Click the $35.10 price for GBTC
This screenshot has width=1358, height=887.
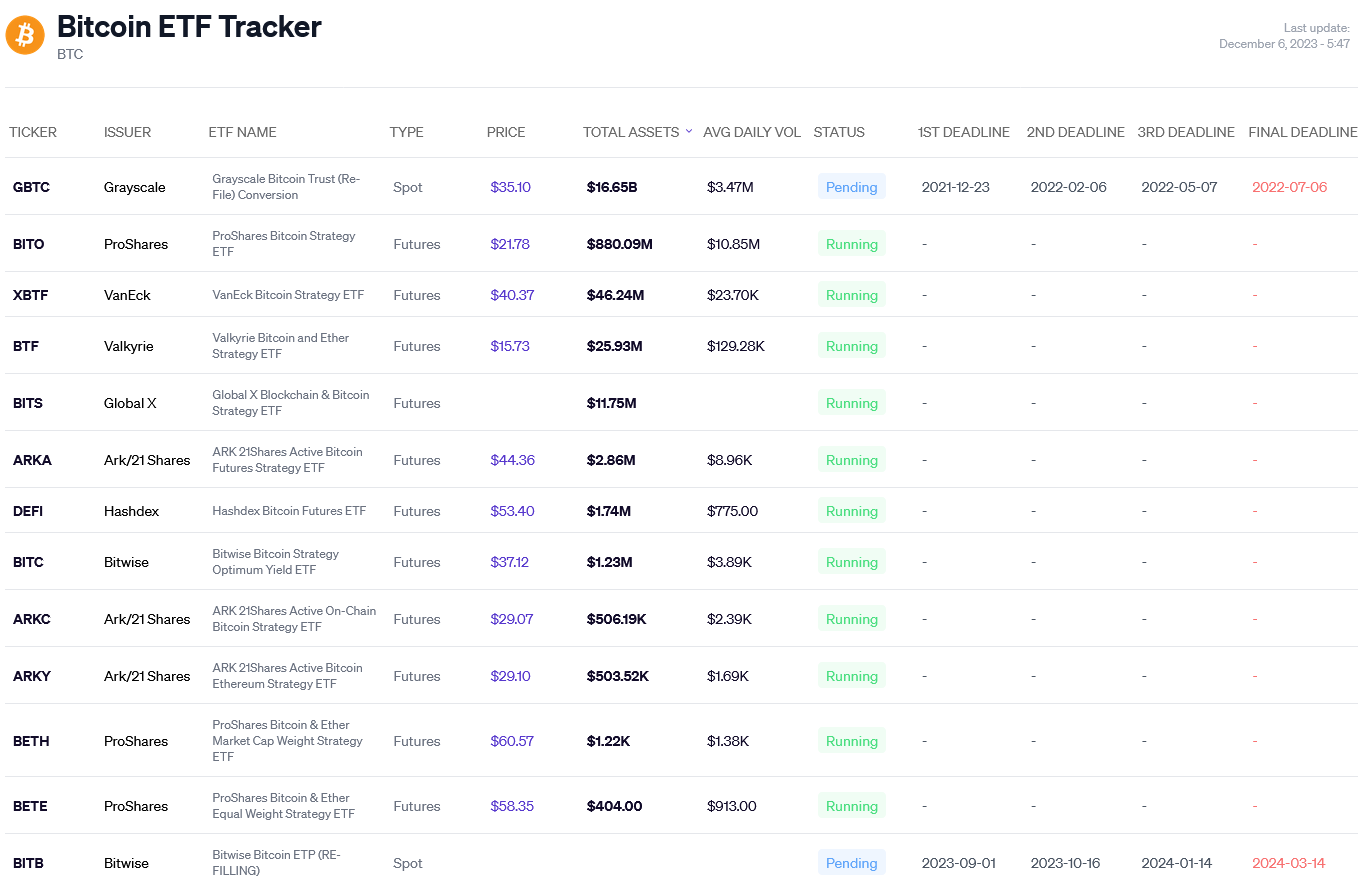[510, 187]
